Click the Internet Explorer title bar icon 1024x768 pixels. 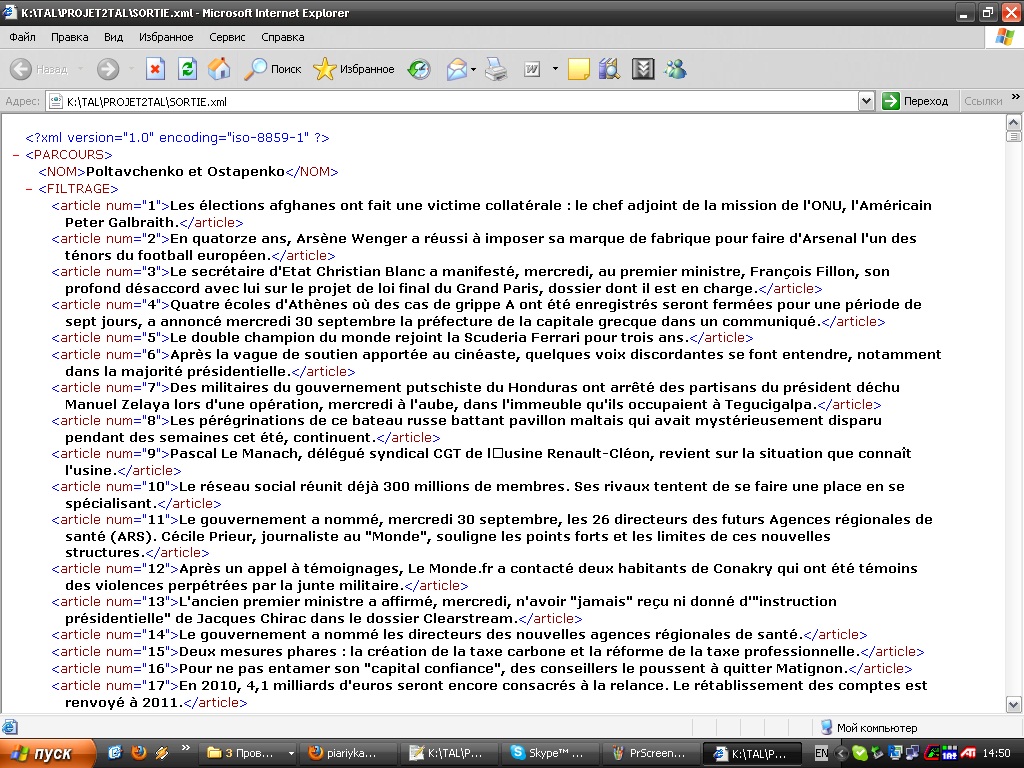(x=9, y=12)
